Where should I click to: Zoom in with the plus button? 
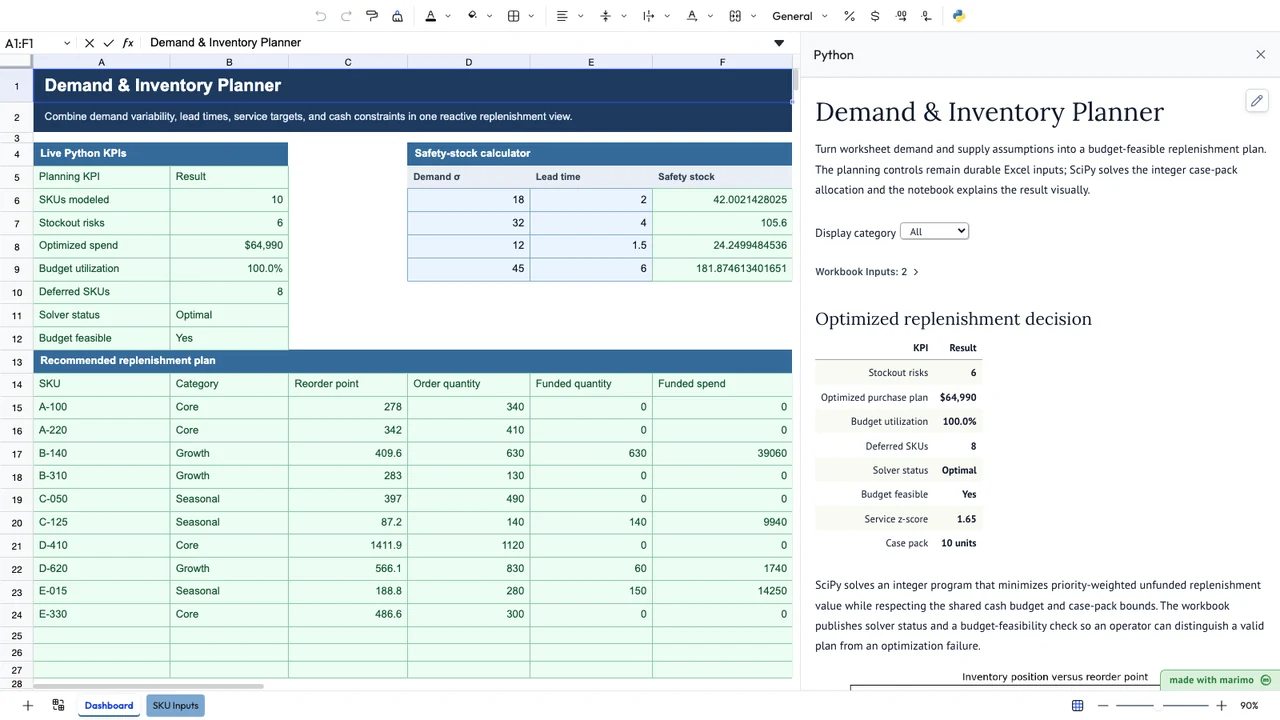1221,706
